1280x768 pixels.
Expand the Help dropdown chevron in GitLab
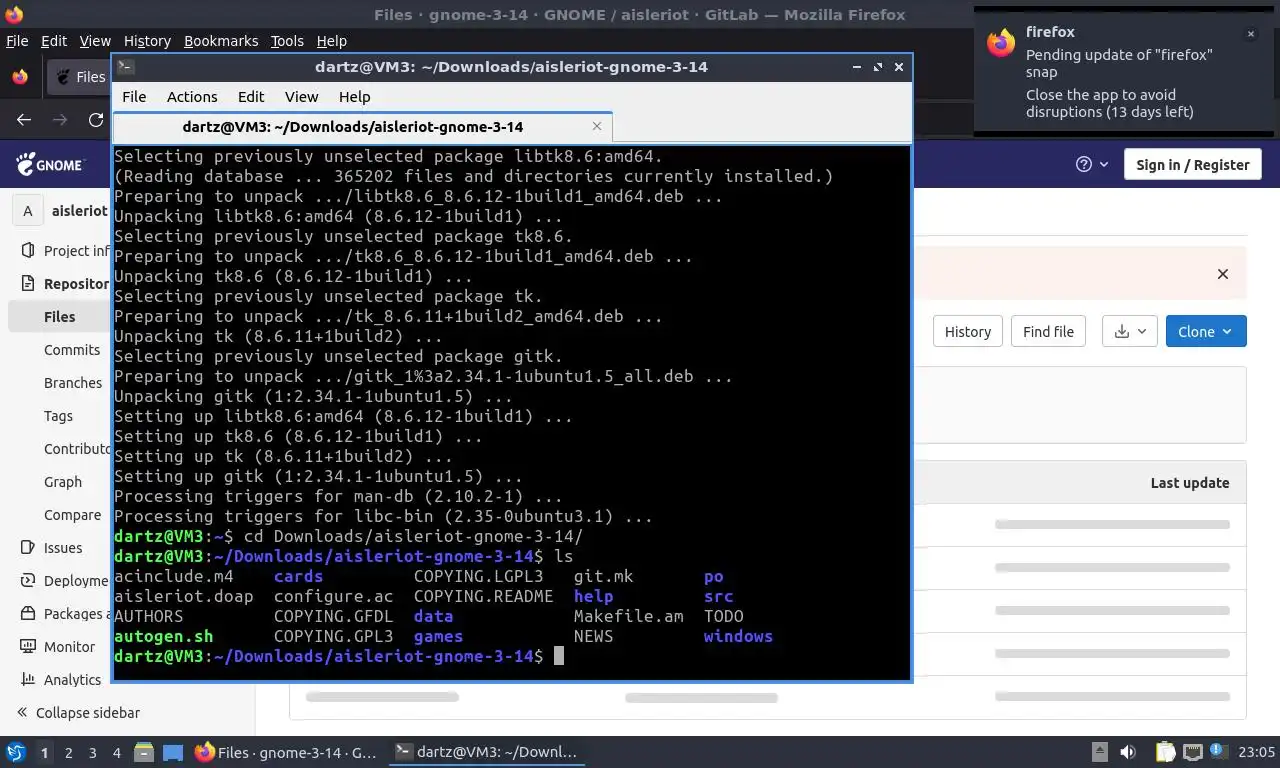(1104, 164)
